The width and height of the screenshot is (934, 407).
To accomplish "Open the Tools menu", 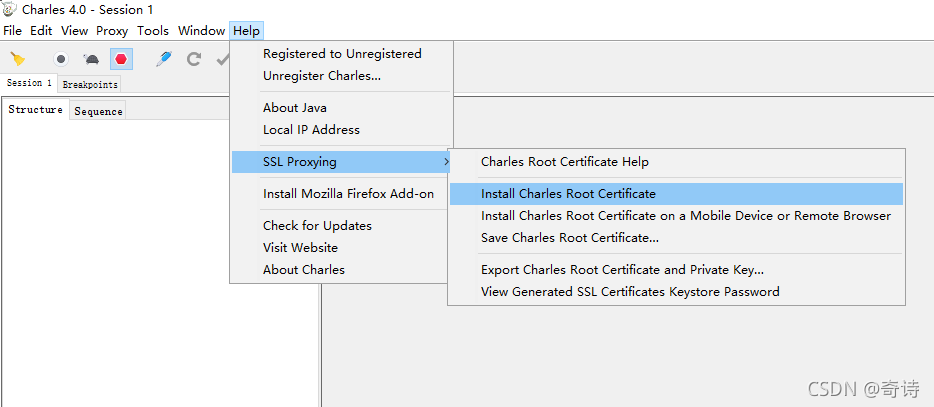I will (153, 31).
